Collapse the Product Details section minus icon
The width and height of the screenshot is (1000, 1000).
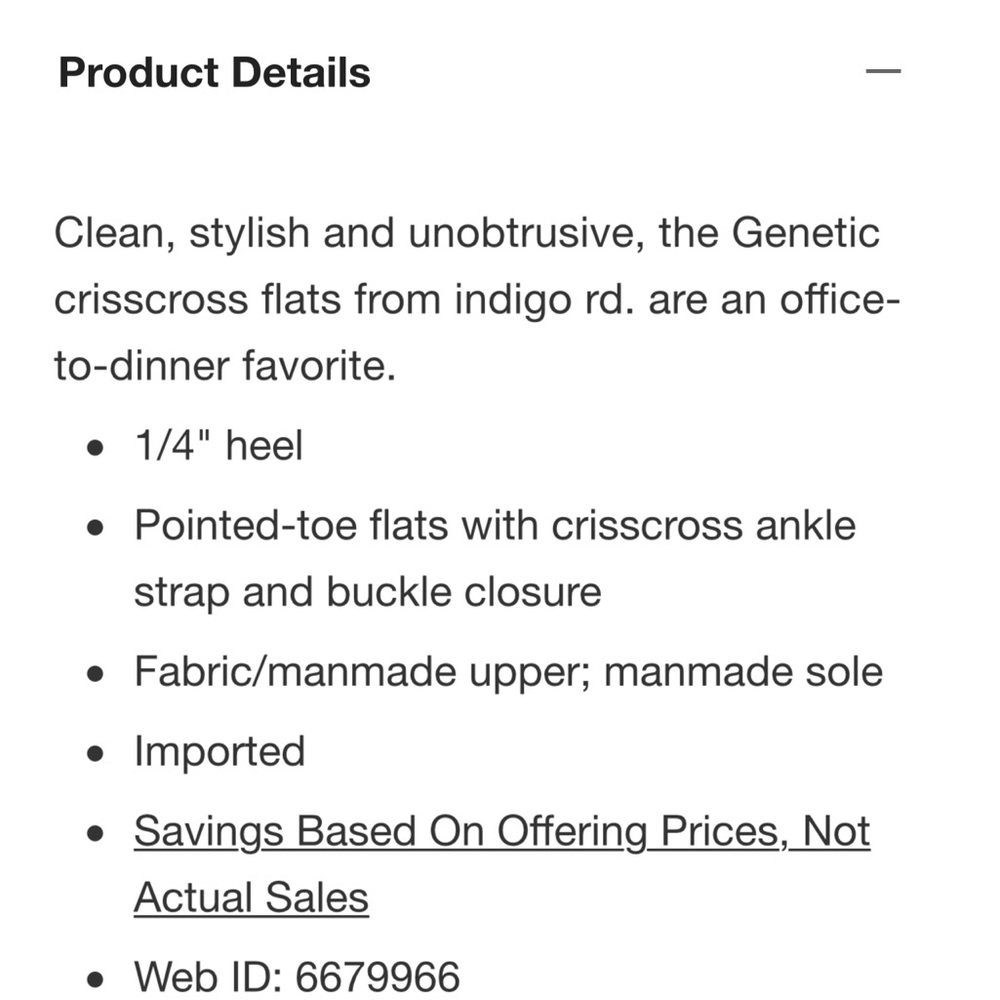click(x=883, y=72)
